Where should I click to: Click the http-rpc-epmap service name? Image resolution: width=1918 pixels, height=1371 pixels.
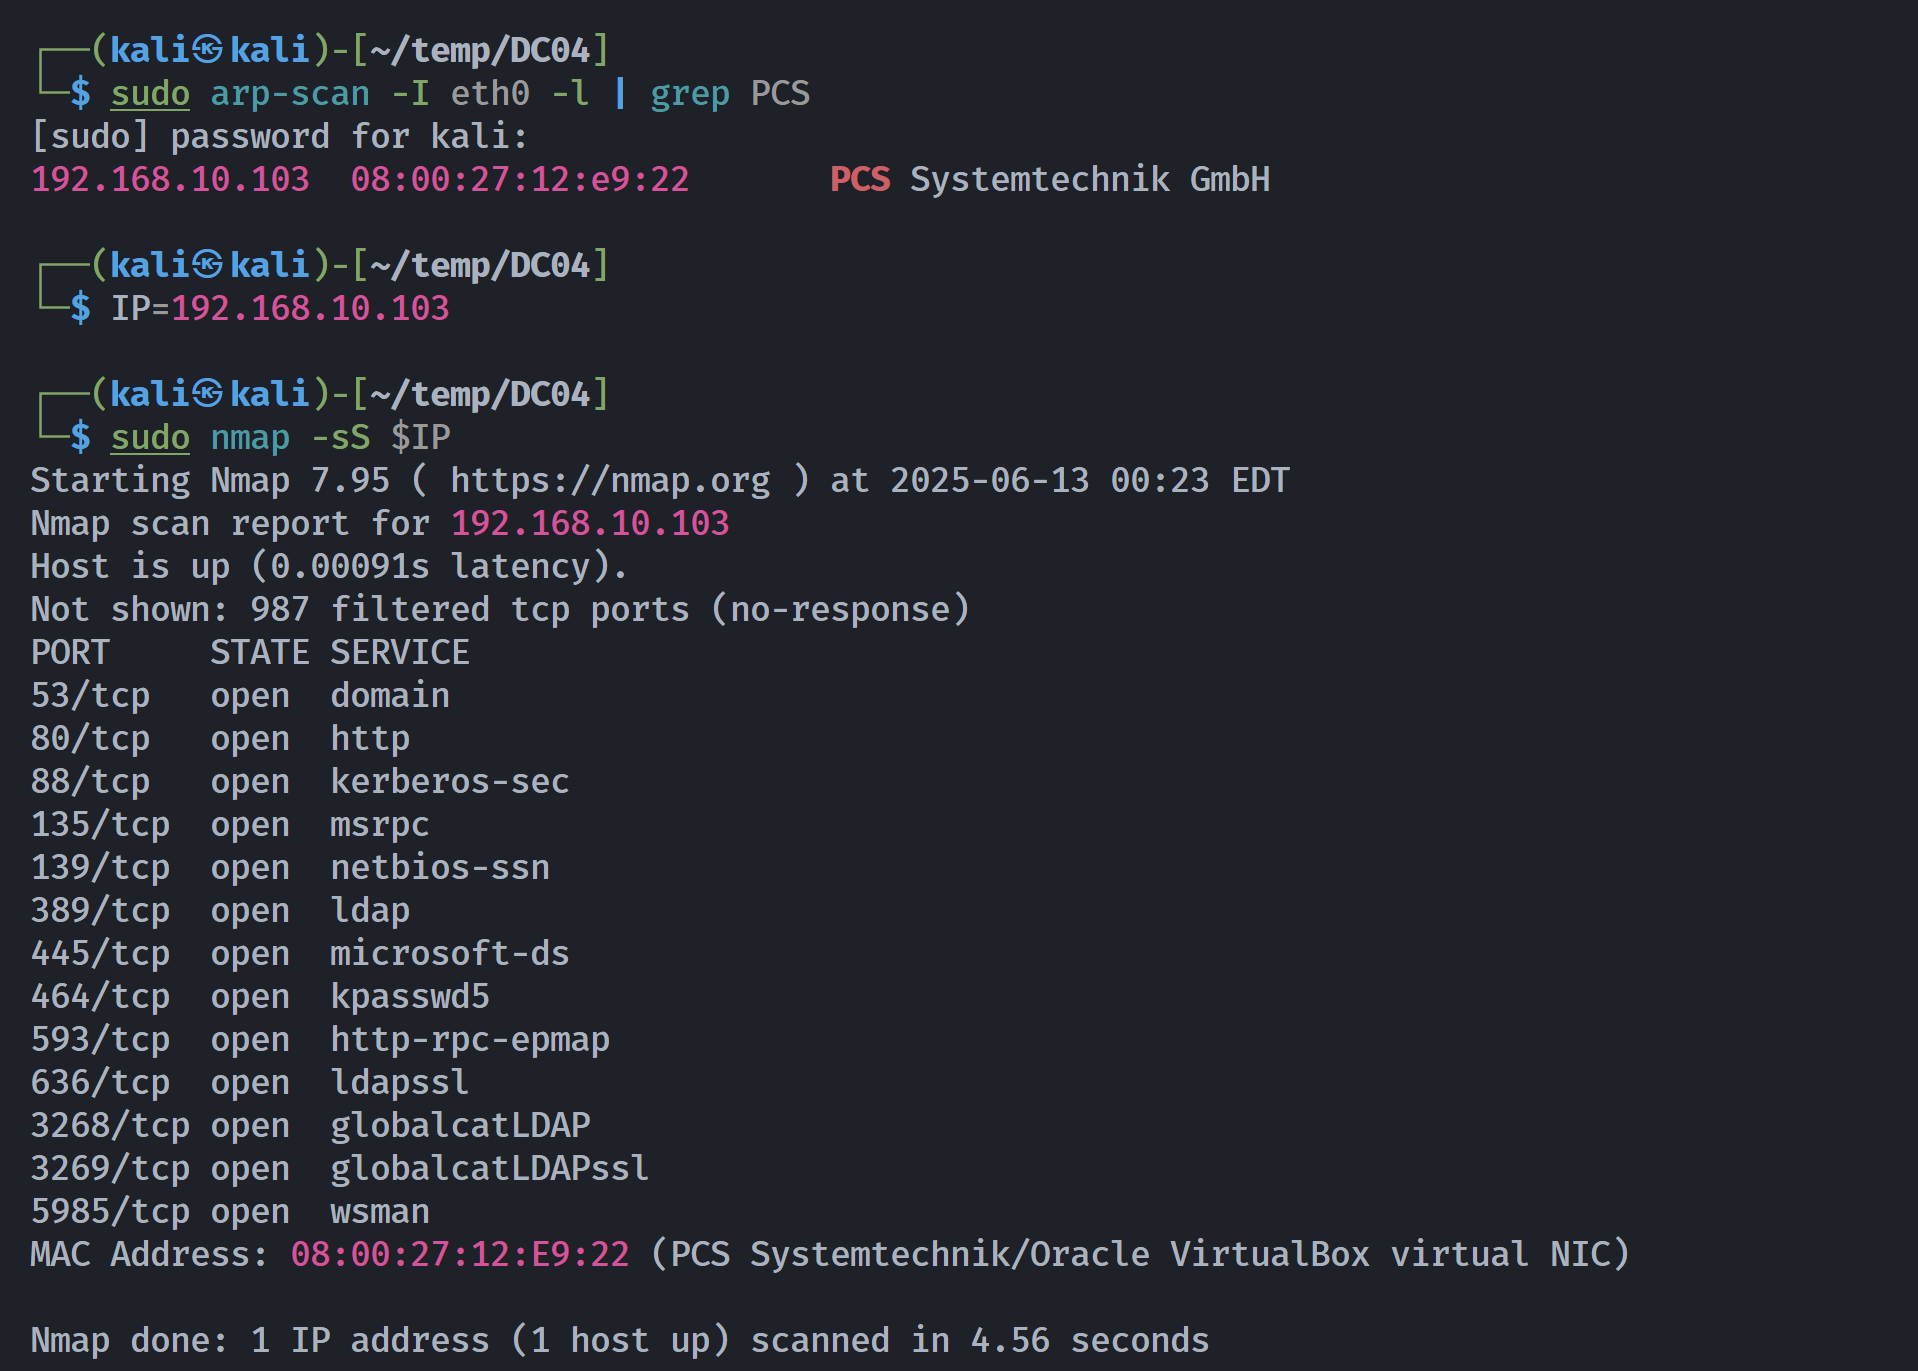tap(470, 1040)
